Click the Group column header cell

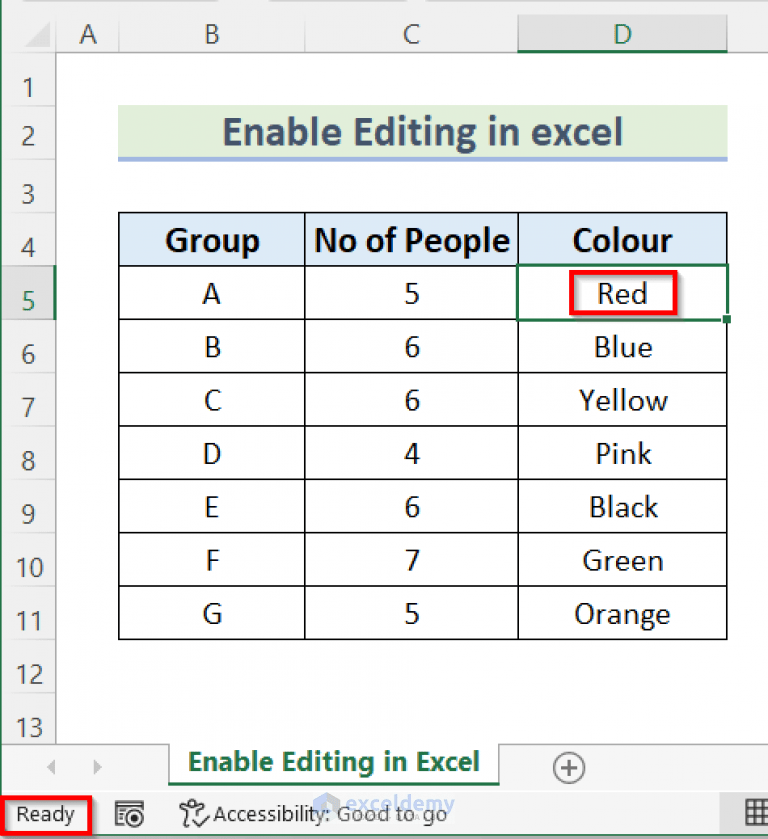tap(211, 240)
